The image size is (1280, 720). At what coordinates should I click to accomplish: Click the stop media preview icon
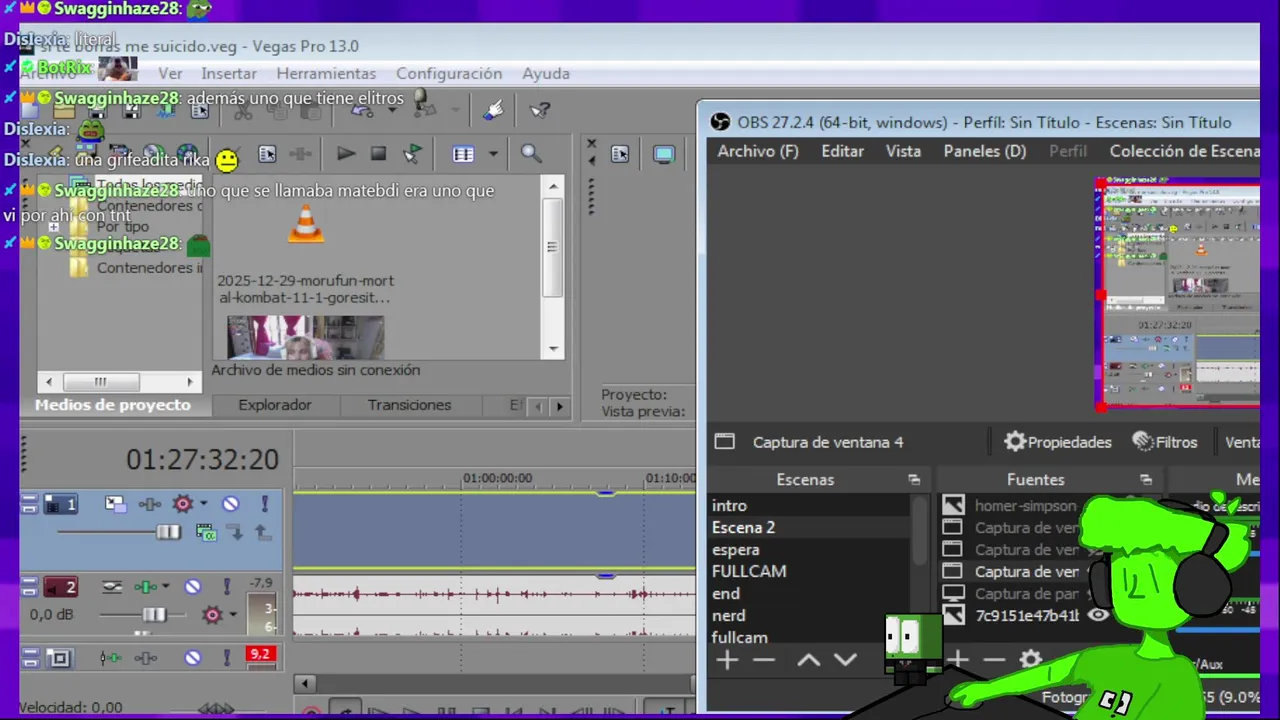pos(378,154)
